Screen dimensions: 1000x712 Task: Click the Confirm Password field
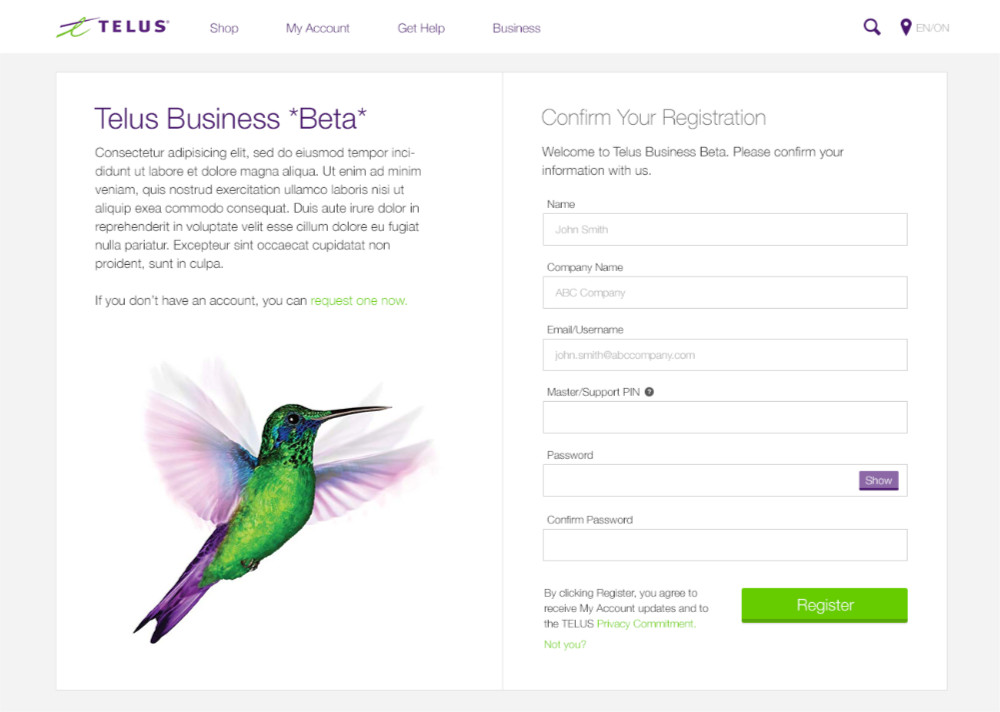(724, 544)
